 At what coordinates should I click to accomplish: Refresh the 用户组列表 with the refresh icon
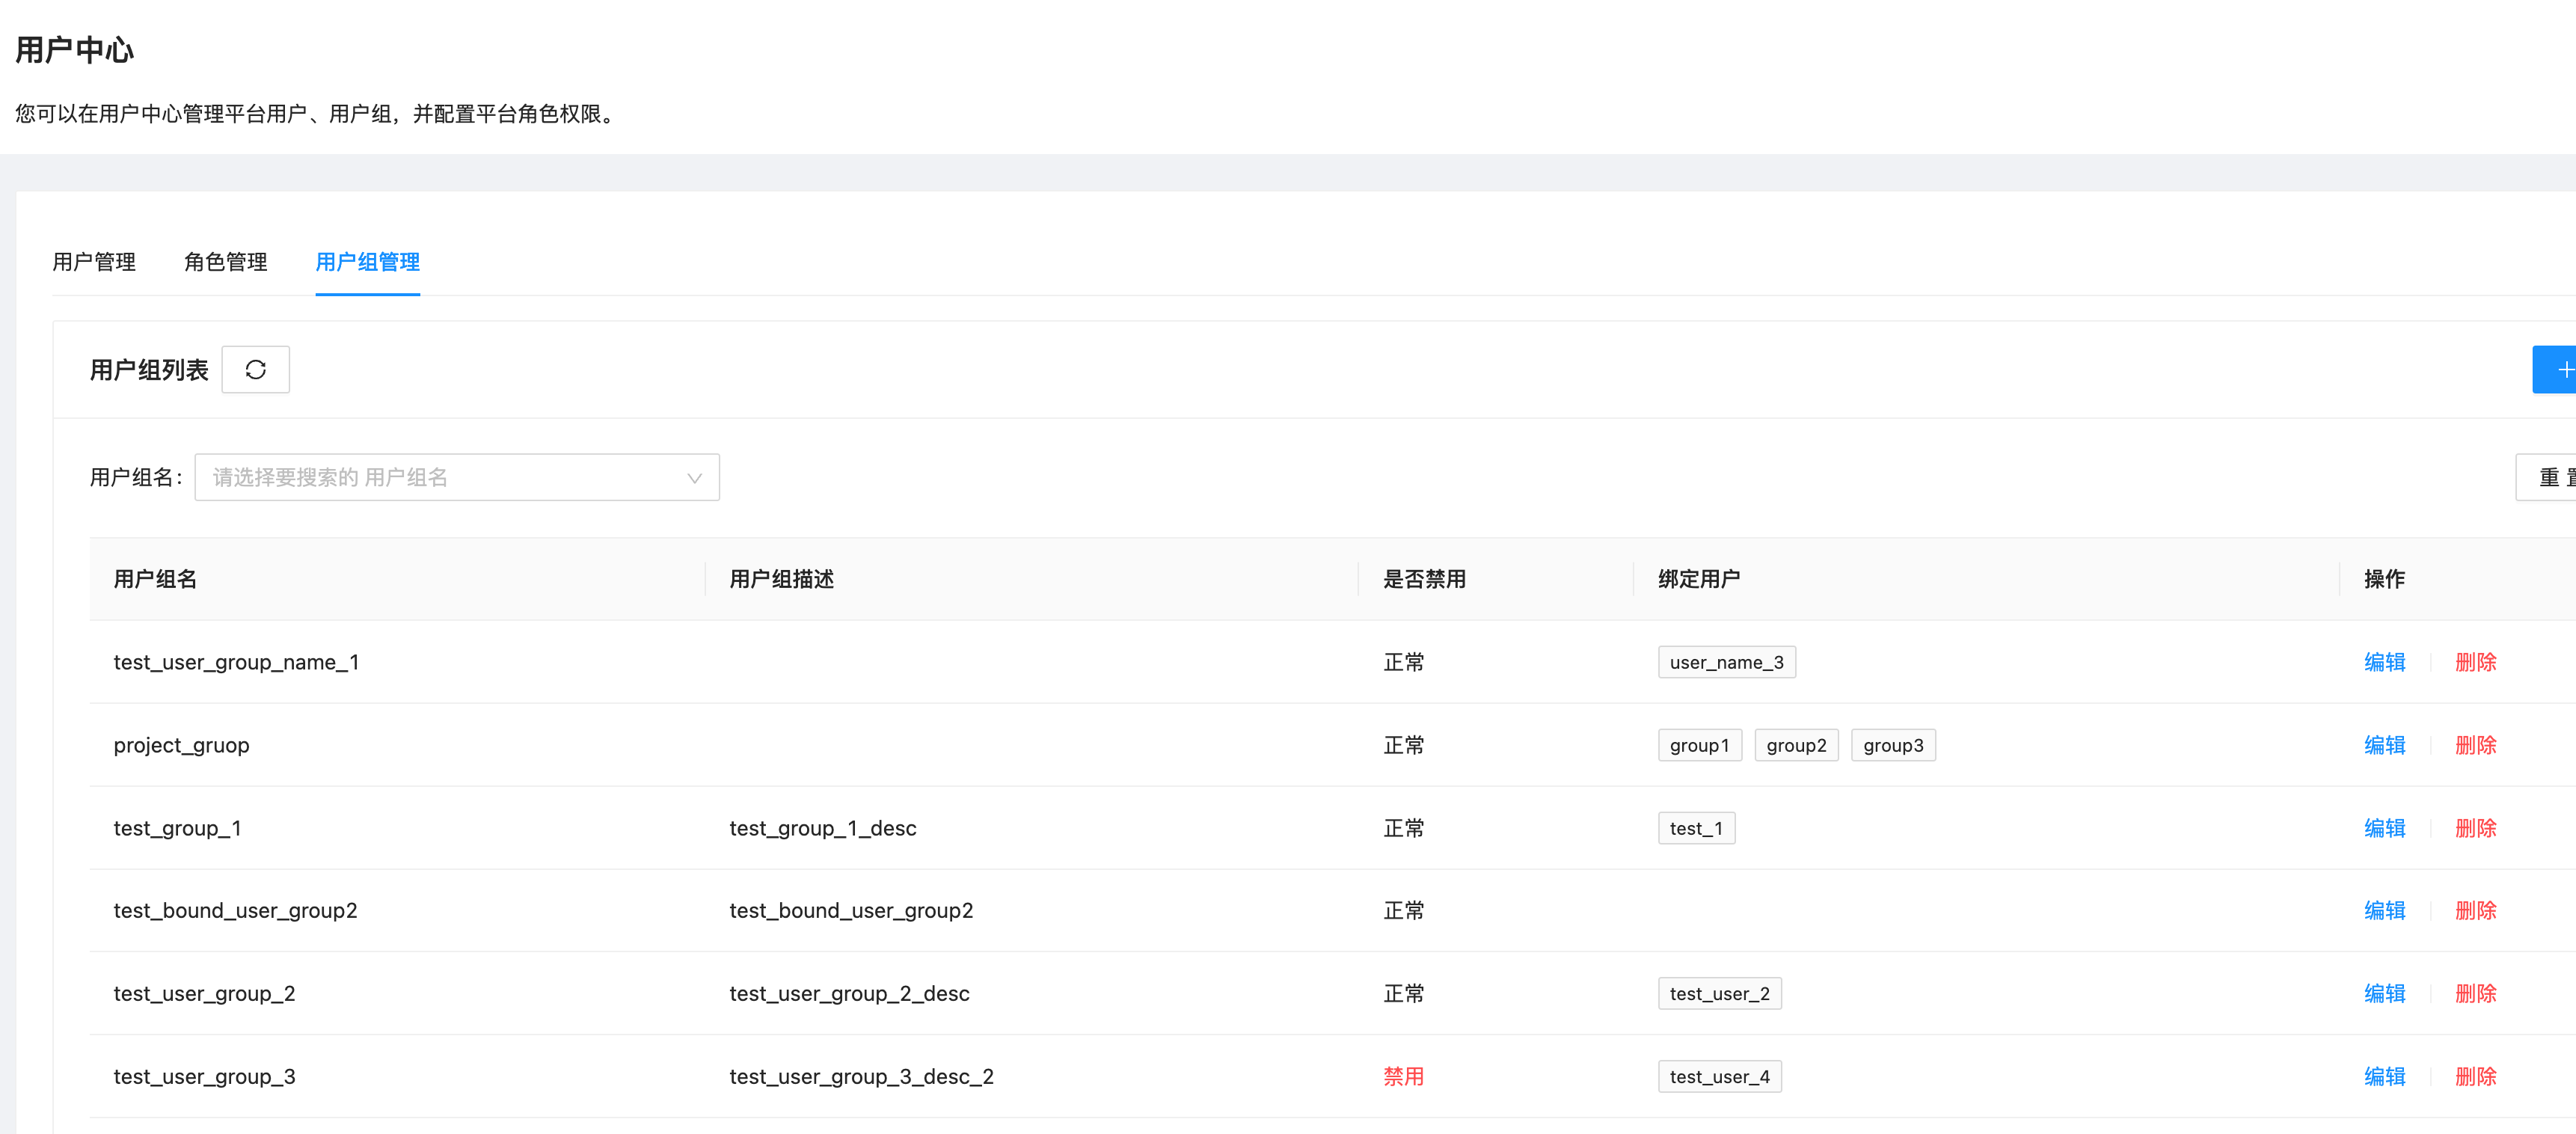click(255, 369)
